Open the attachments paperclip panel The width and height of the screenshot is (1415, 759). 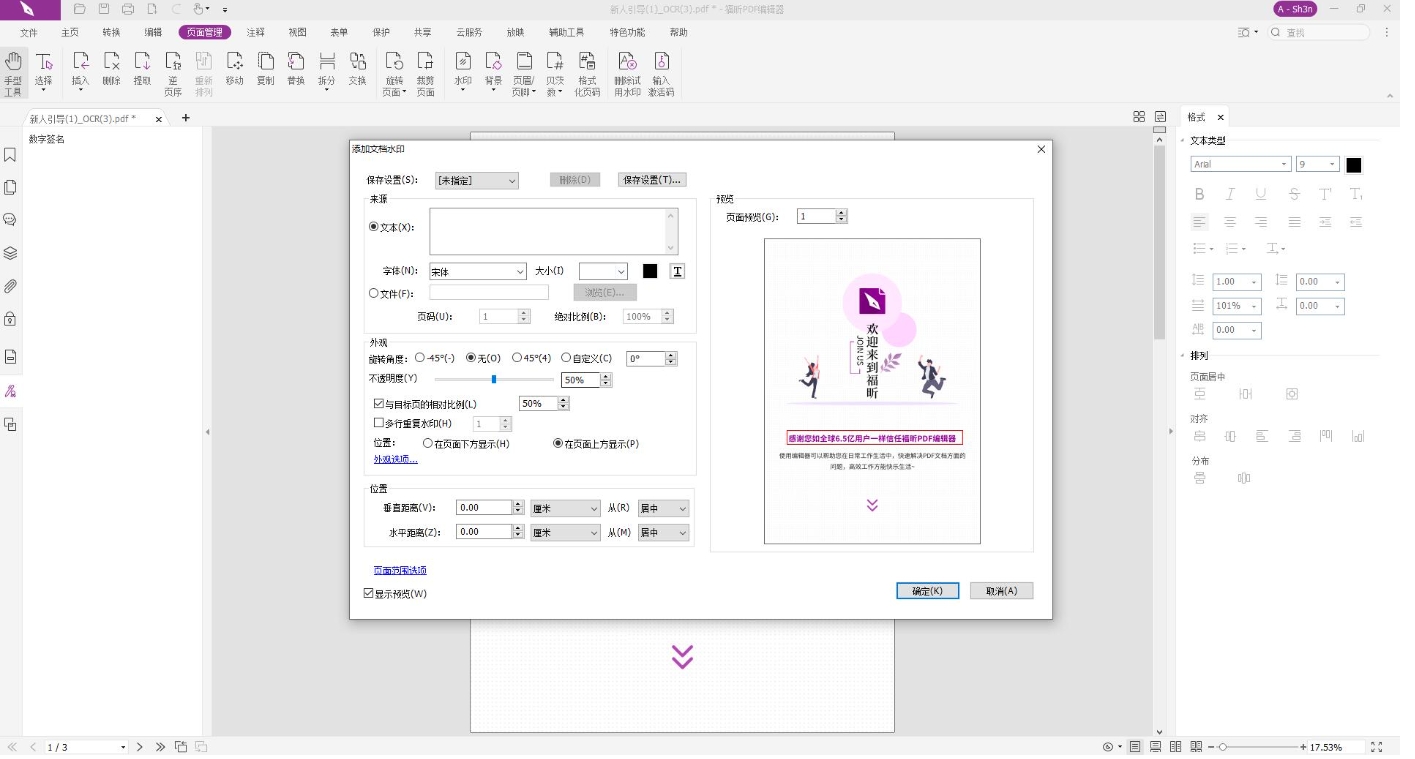click(10, 286)
